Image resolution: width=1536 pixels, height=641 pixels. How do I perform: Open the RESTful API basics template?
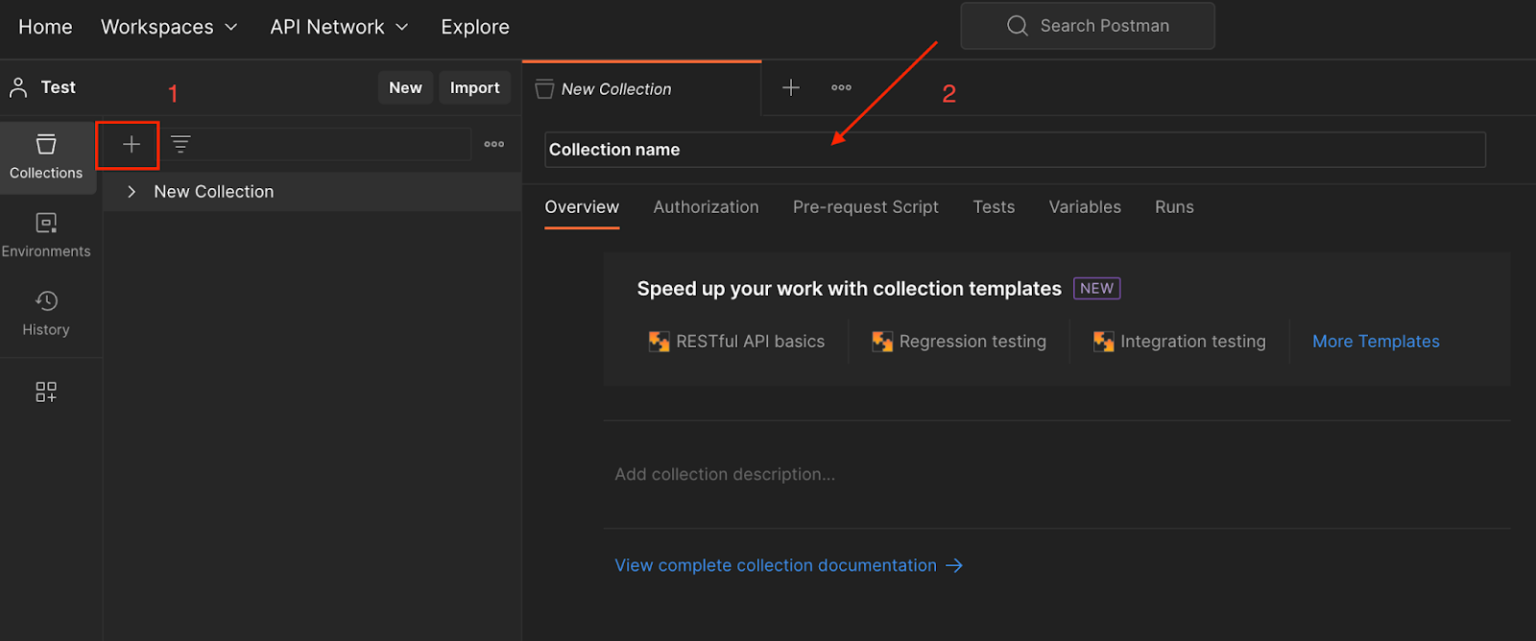[737, 341]
